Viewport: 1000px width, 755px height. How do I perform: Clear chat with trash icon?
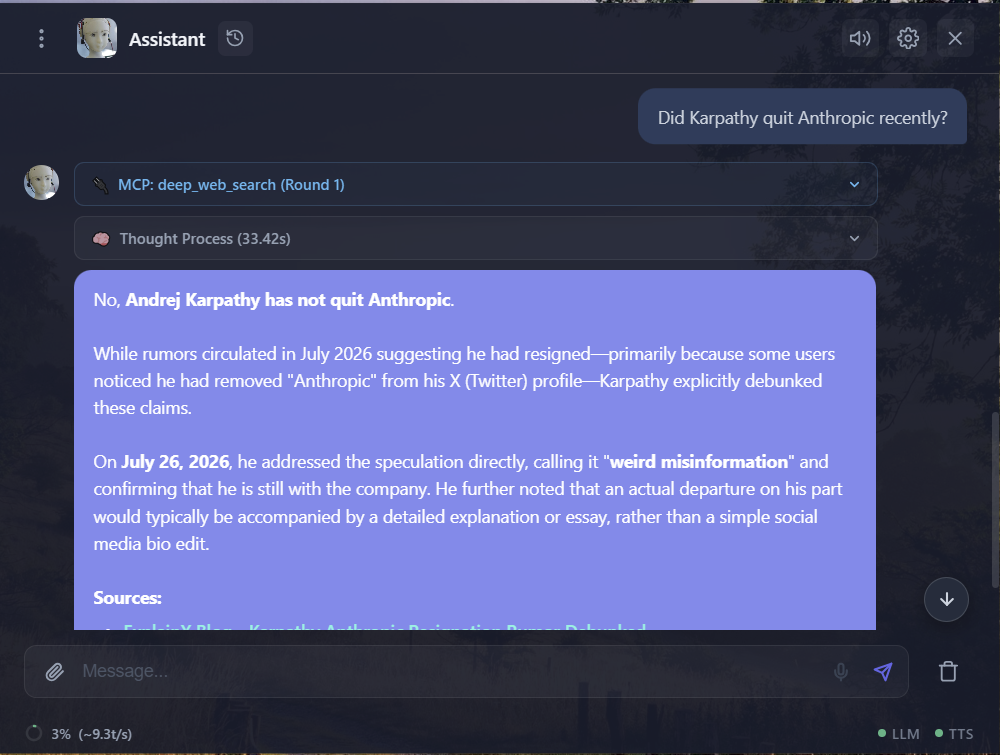(x=948, y=671)
